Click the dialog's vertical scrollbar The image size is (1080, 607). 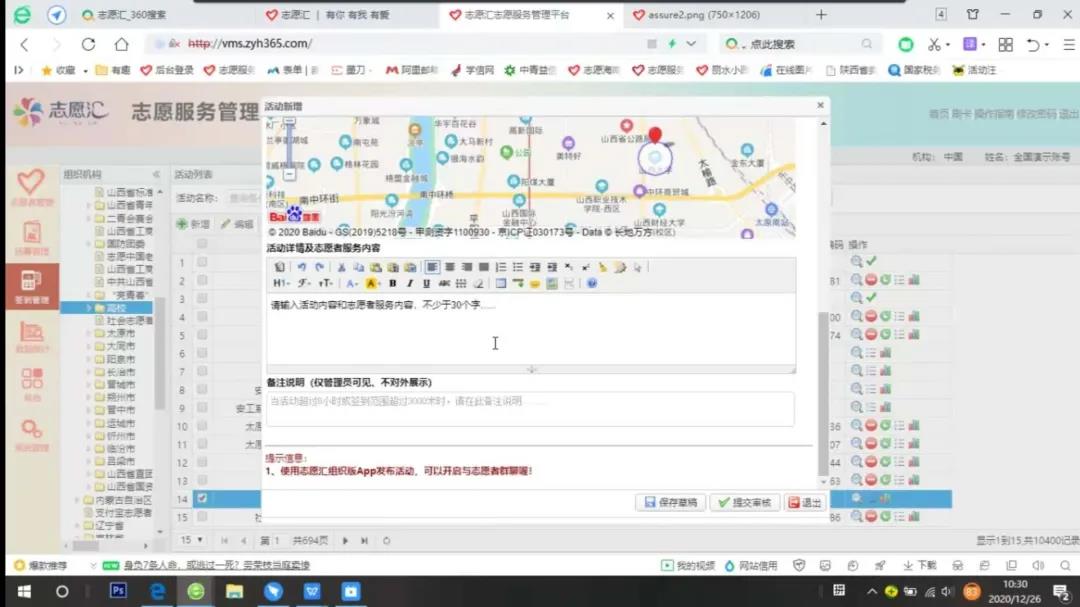(x=823, y=393)
